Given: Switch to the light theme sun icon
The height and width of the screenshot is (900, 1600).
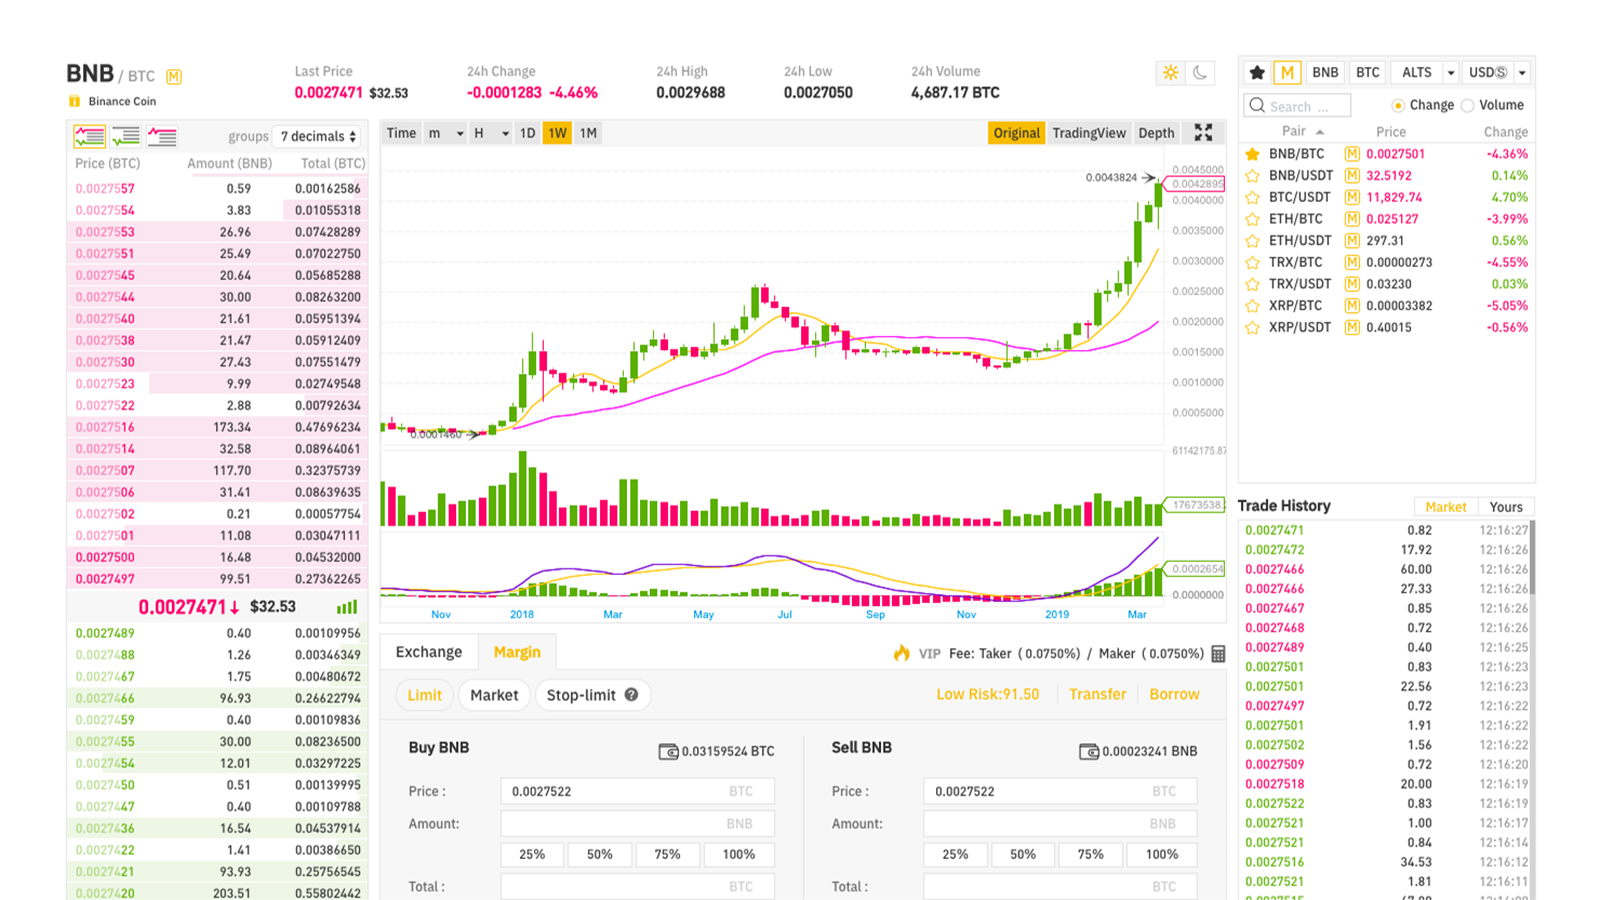Looking at the screenshot, I should pos(1170,72).
